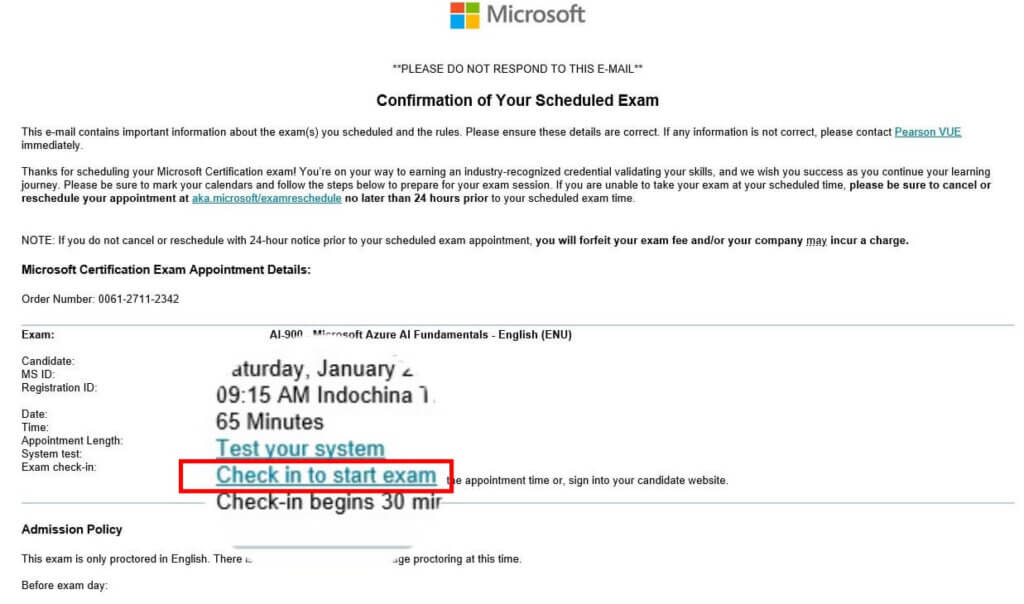The image size is (1024, 604).
Task: Click the Registration ID label
Action: (59, 387)
